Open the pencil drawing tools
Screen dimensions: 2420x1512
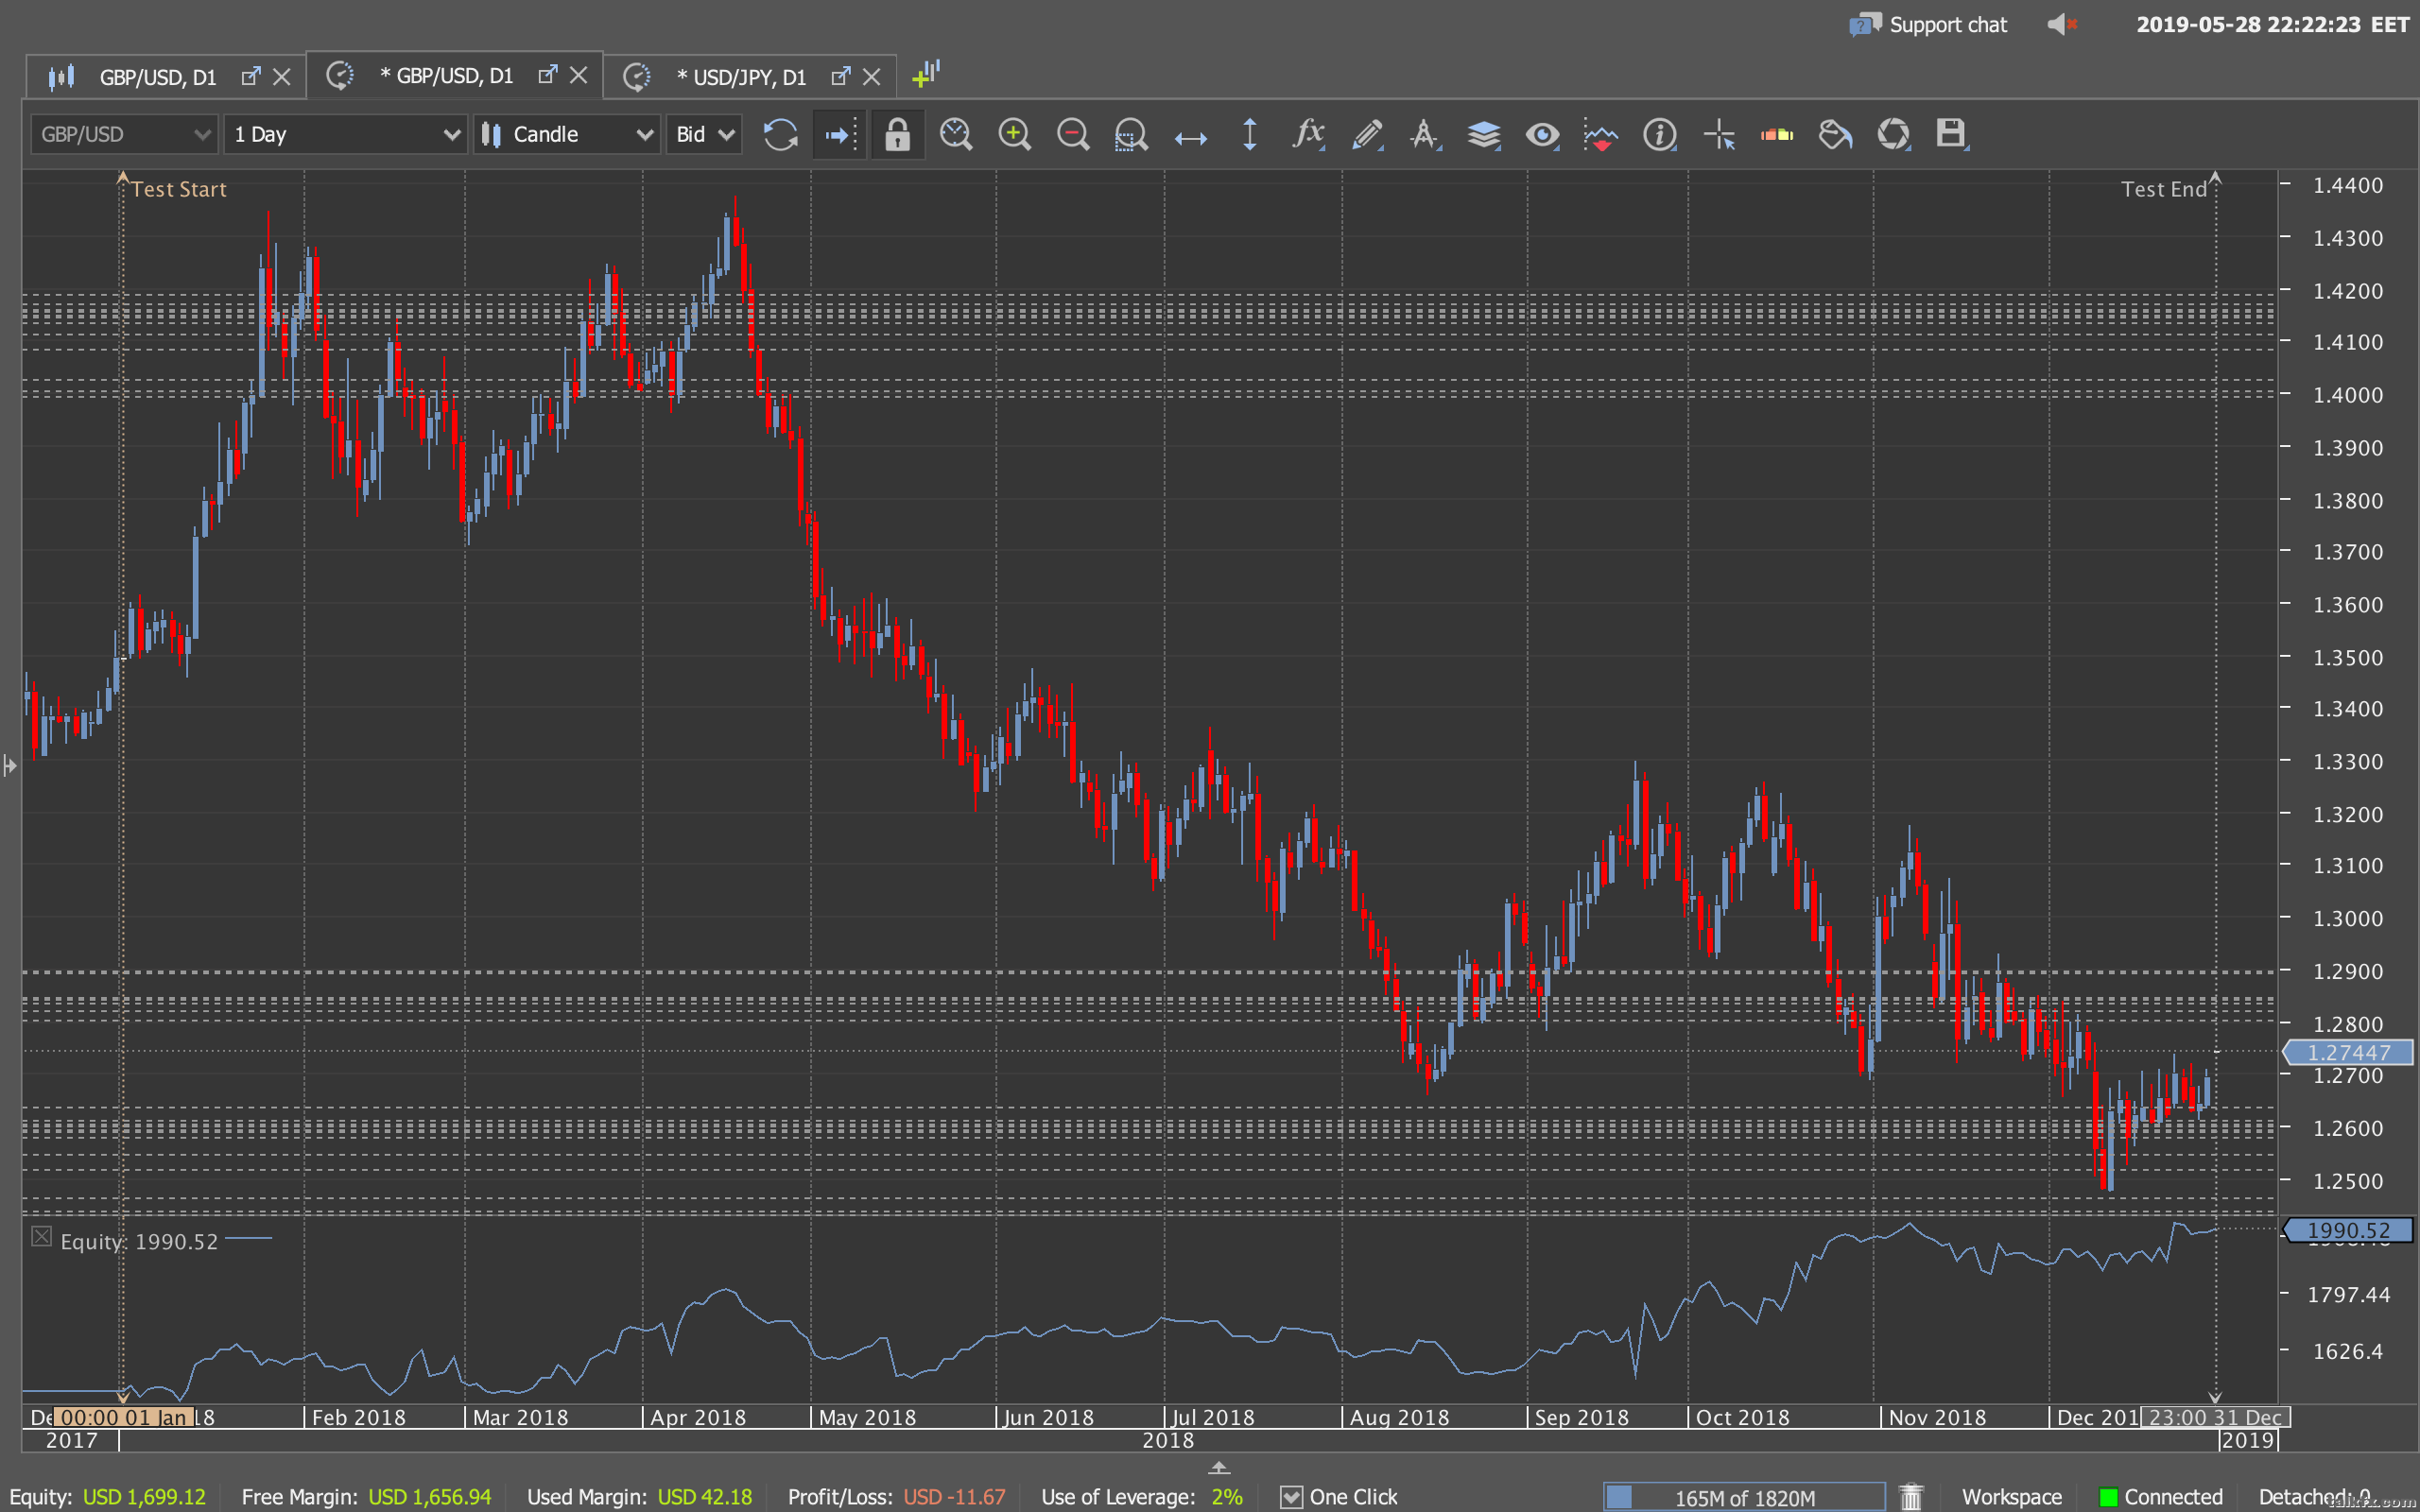point(1367,134)
